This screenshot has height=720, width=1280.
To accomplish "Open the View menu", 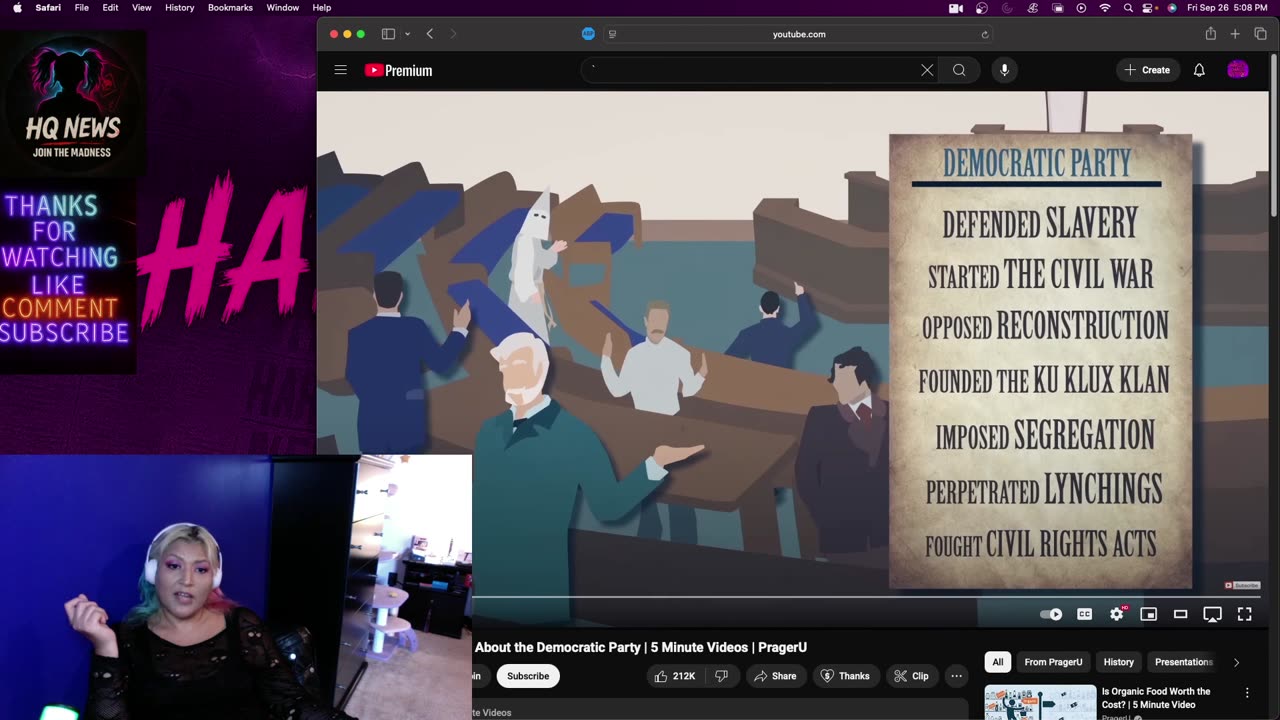I will pos(142,8).
